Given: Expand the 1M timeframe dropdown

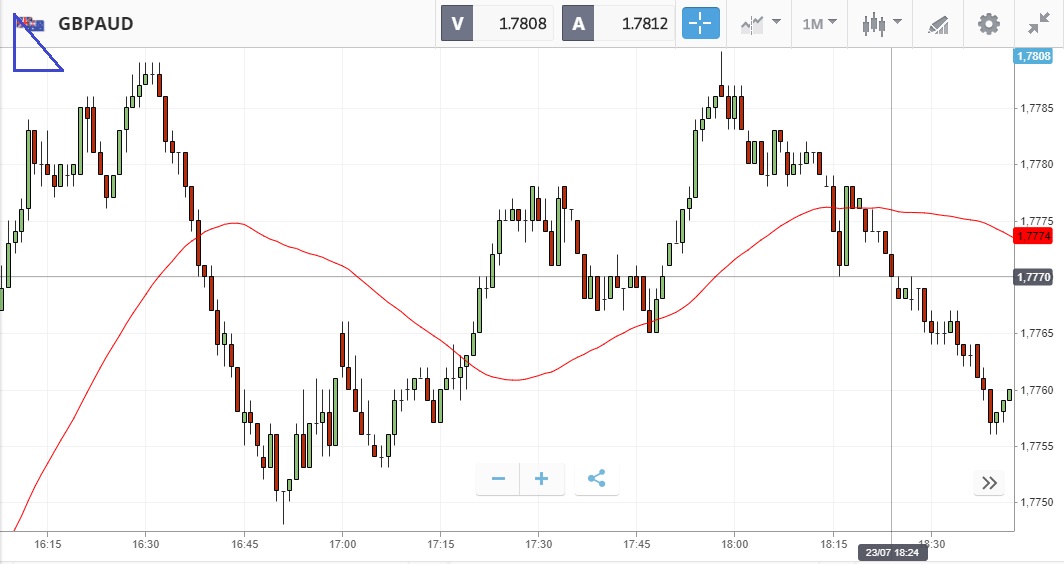Looking at the screenshot, I should [818, 23].
